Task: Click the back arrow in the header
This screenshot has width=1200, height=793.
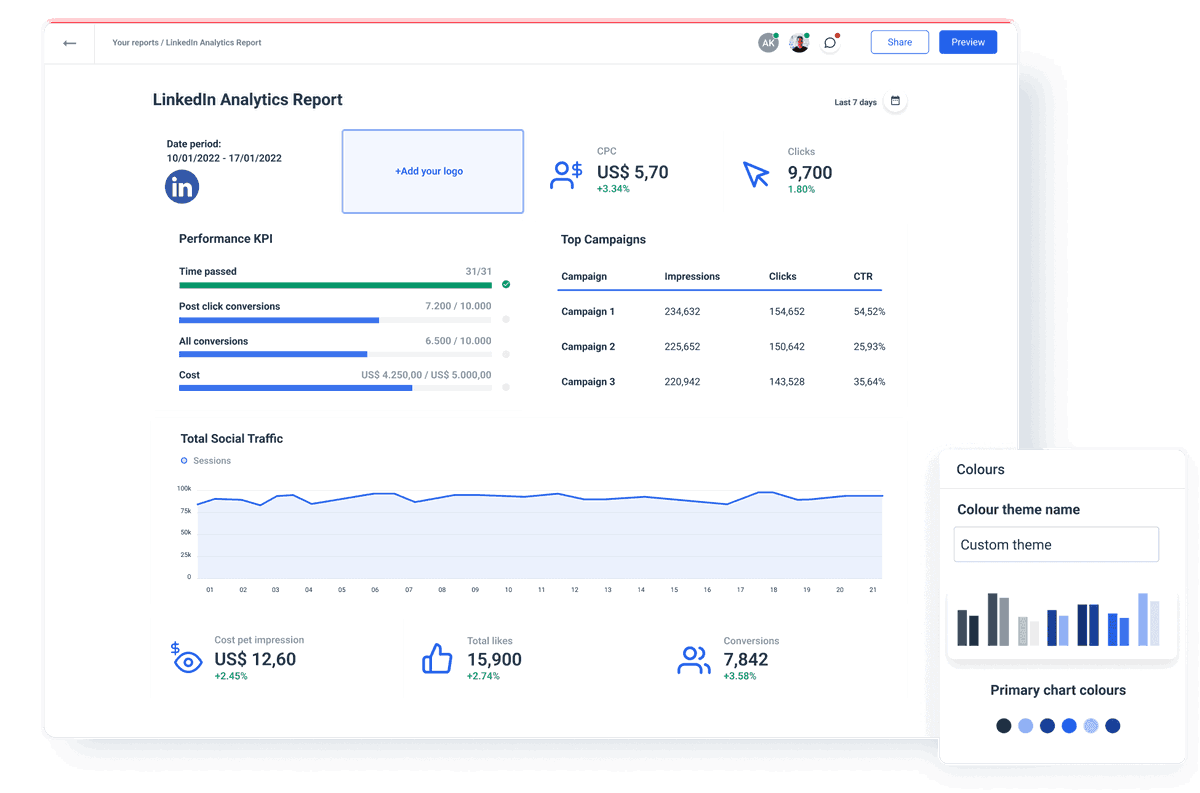Action: [x=69, y=42]
